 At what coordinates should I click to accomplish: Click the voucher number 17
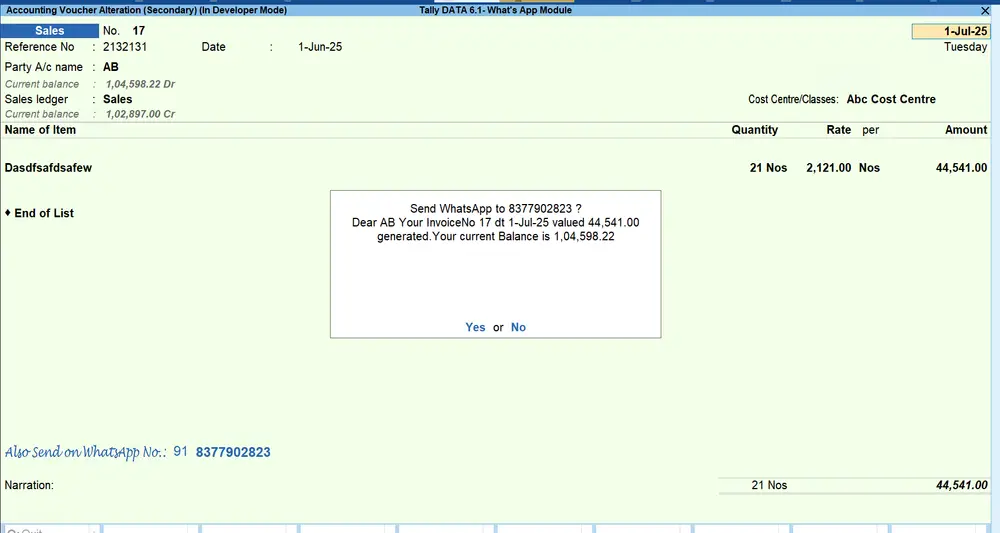138,31
